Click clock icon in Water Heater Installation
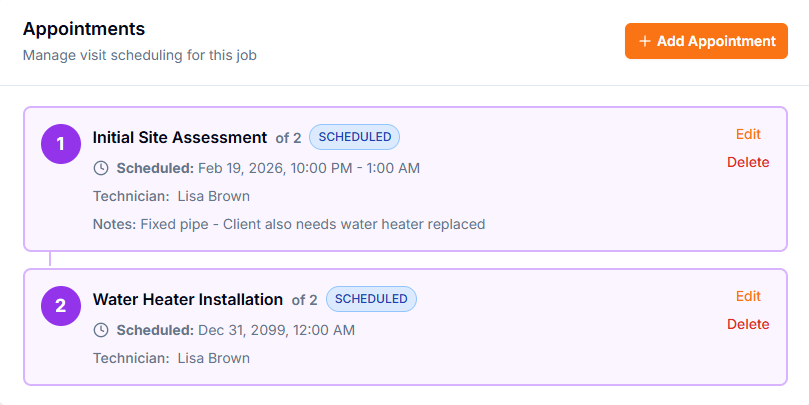Image resolution: width=809 pixels, height=405 pixels. (x=101, y=329)
